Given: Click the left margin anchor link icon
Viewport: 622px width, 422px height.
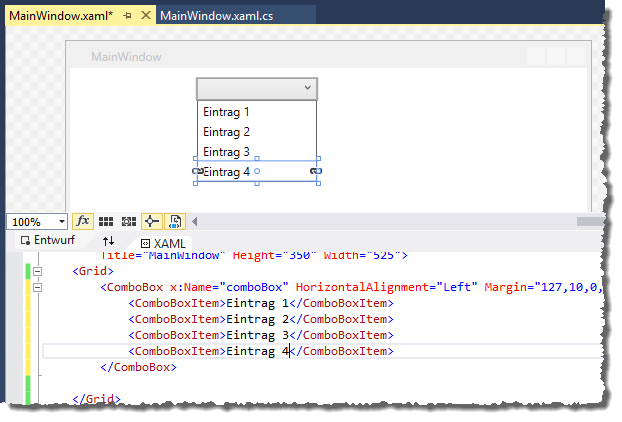Looking at the screenshot, I should 197,172.
